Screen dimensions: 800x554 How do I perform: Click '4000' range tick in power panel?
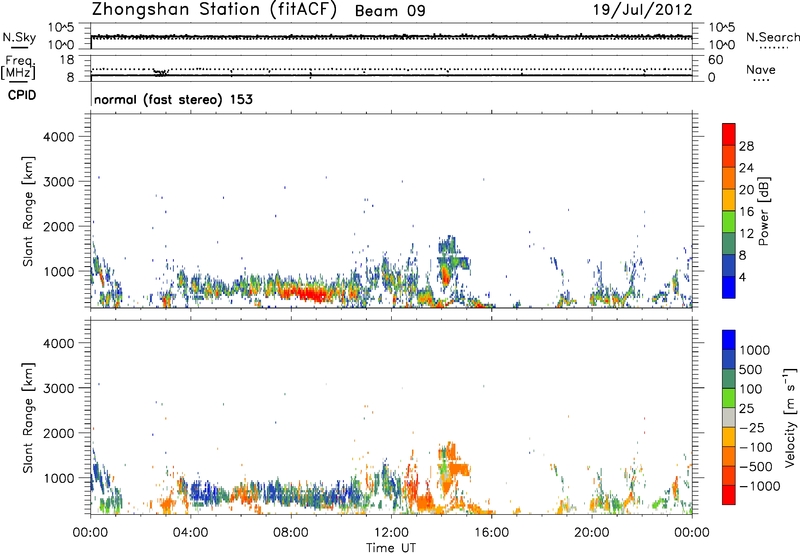tap(59, 137)
